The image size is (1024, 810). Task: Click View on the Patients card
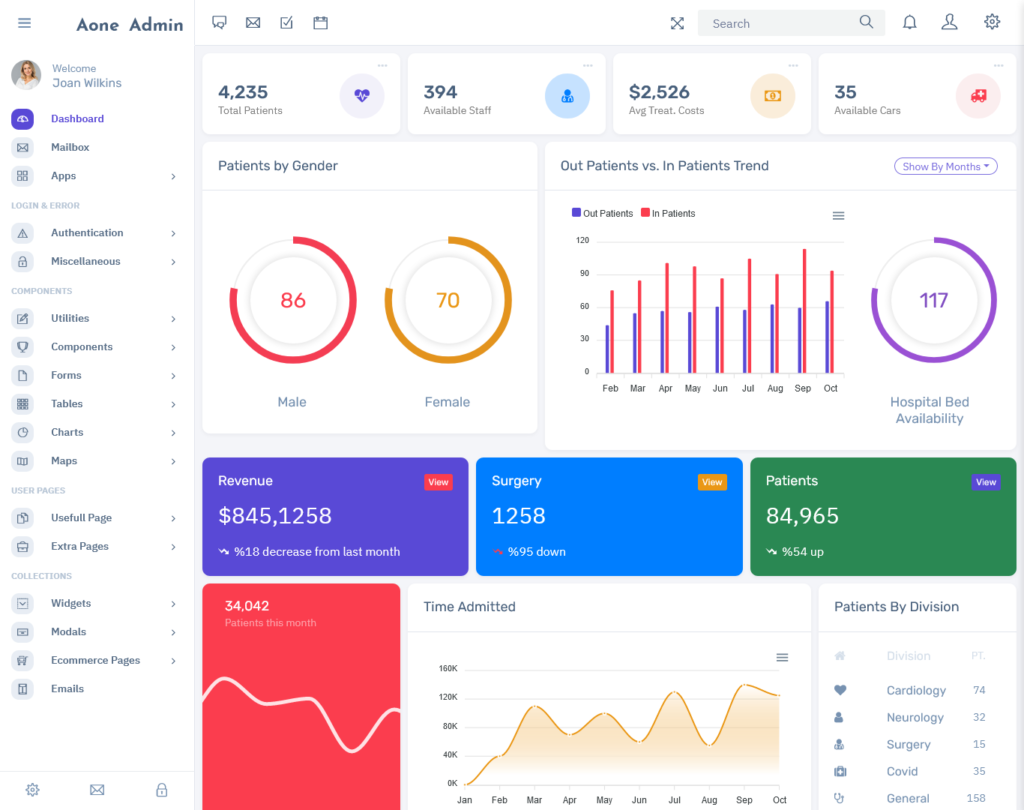tap(986, 481)
